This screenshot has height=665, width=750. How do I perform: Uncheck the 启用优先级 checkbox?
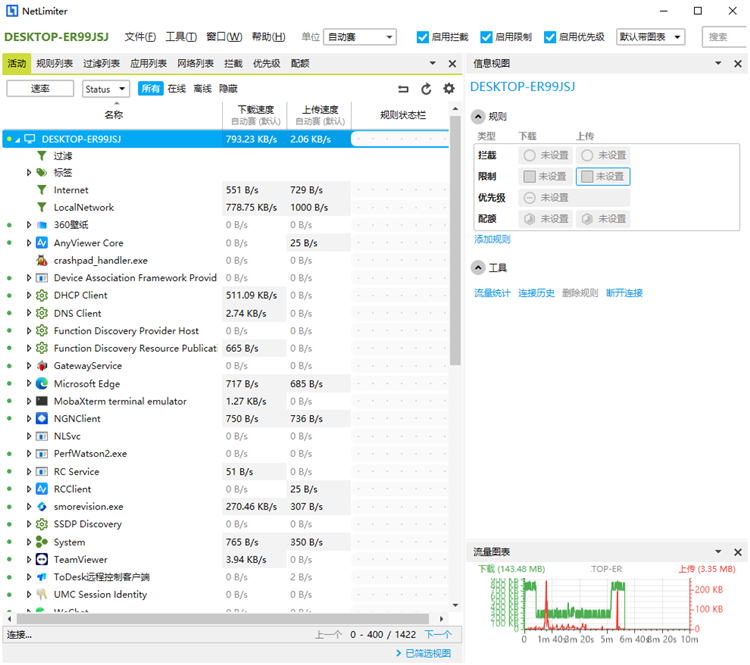click(x=550, y=37)
